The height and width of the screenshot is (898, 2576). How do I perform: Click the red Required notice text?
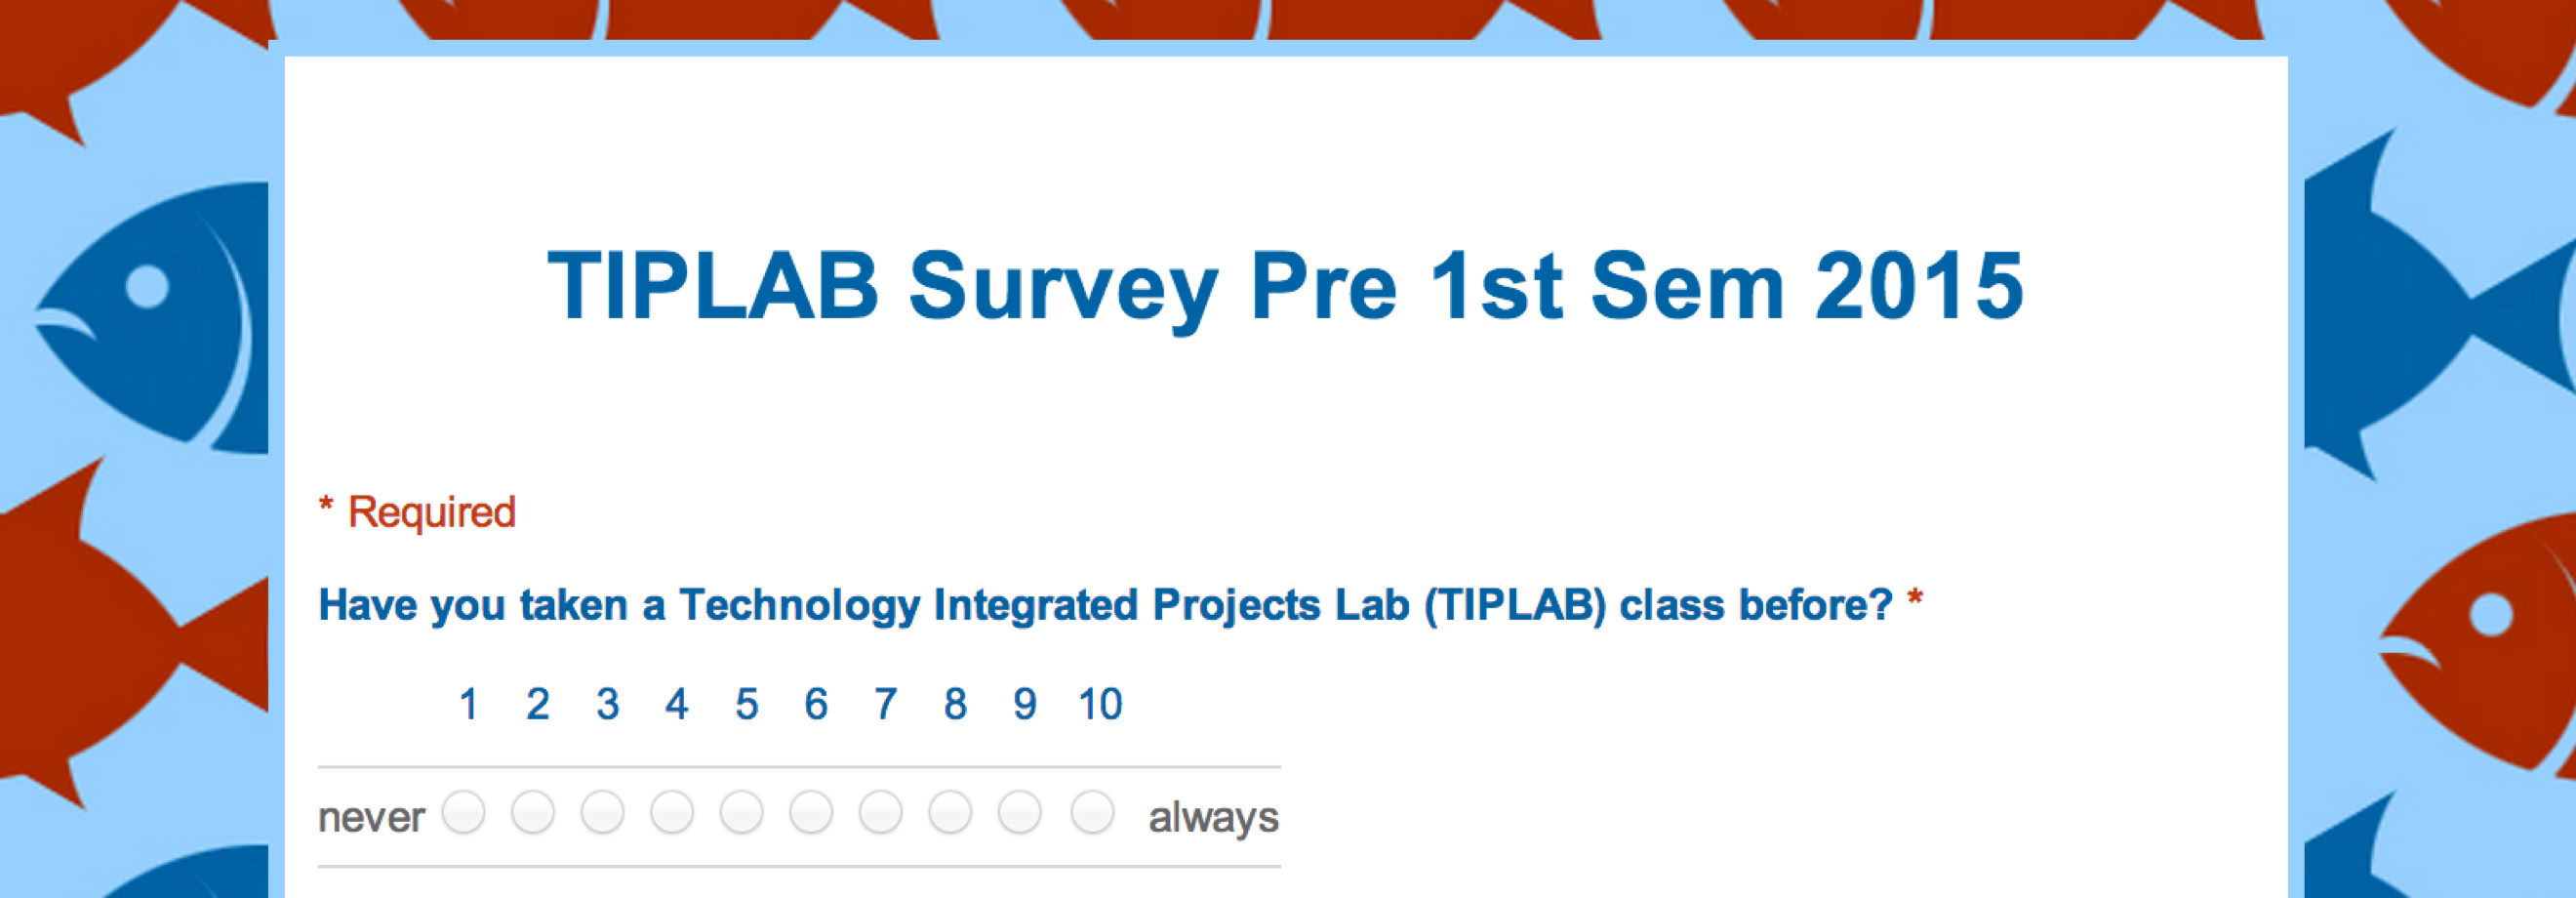pos(417,512)
